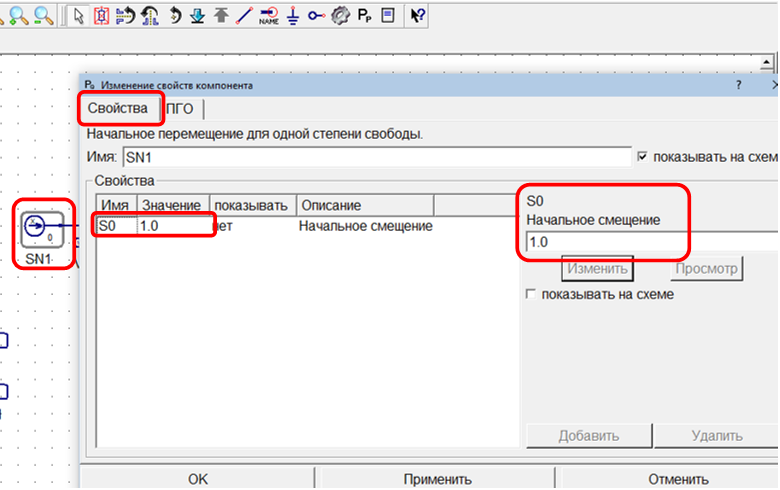The width and height of the screenshot is (780, 490).
Task: Click the Применить button
Action: (437, 478)
